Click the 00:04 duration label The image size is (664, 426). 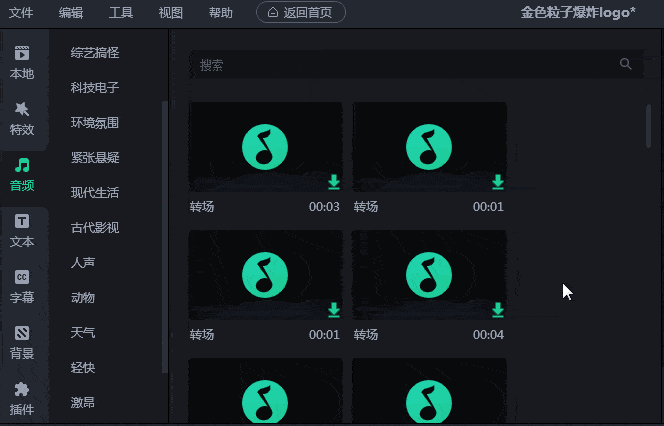(488, 335)
